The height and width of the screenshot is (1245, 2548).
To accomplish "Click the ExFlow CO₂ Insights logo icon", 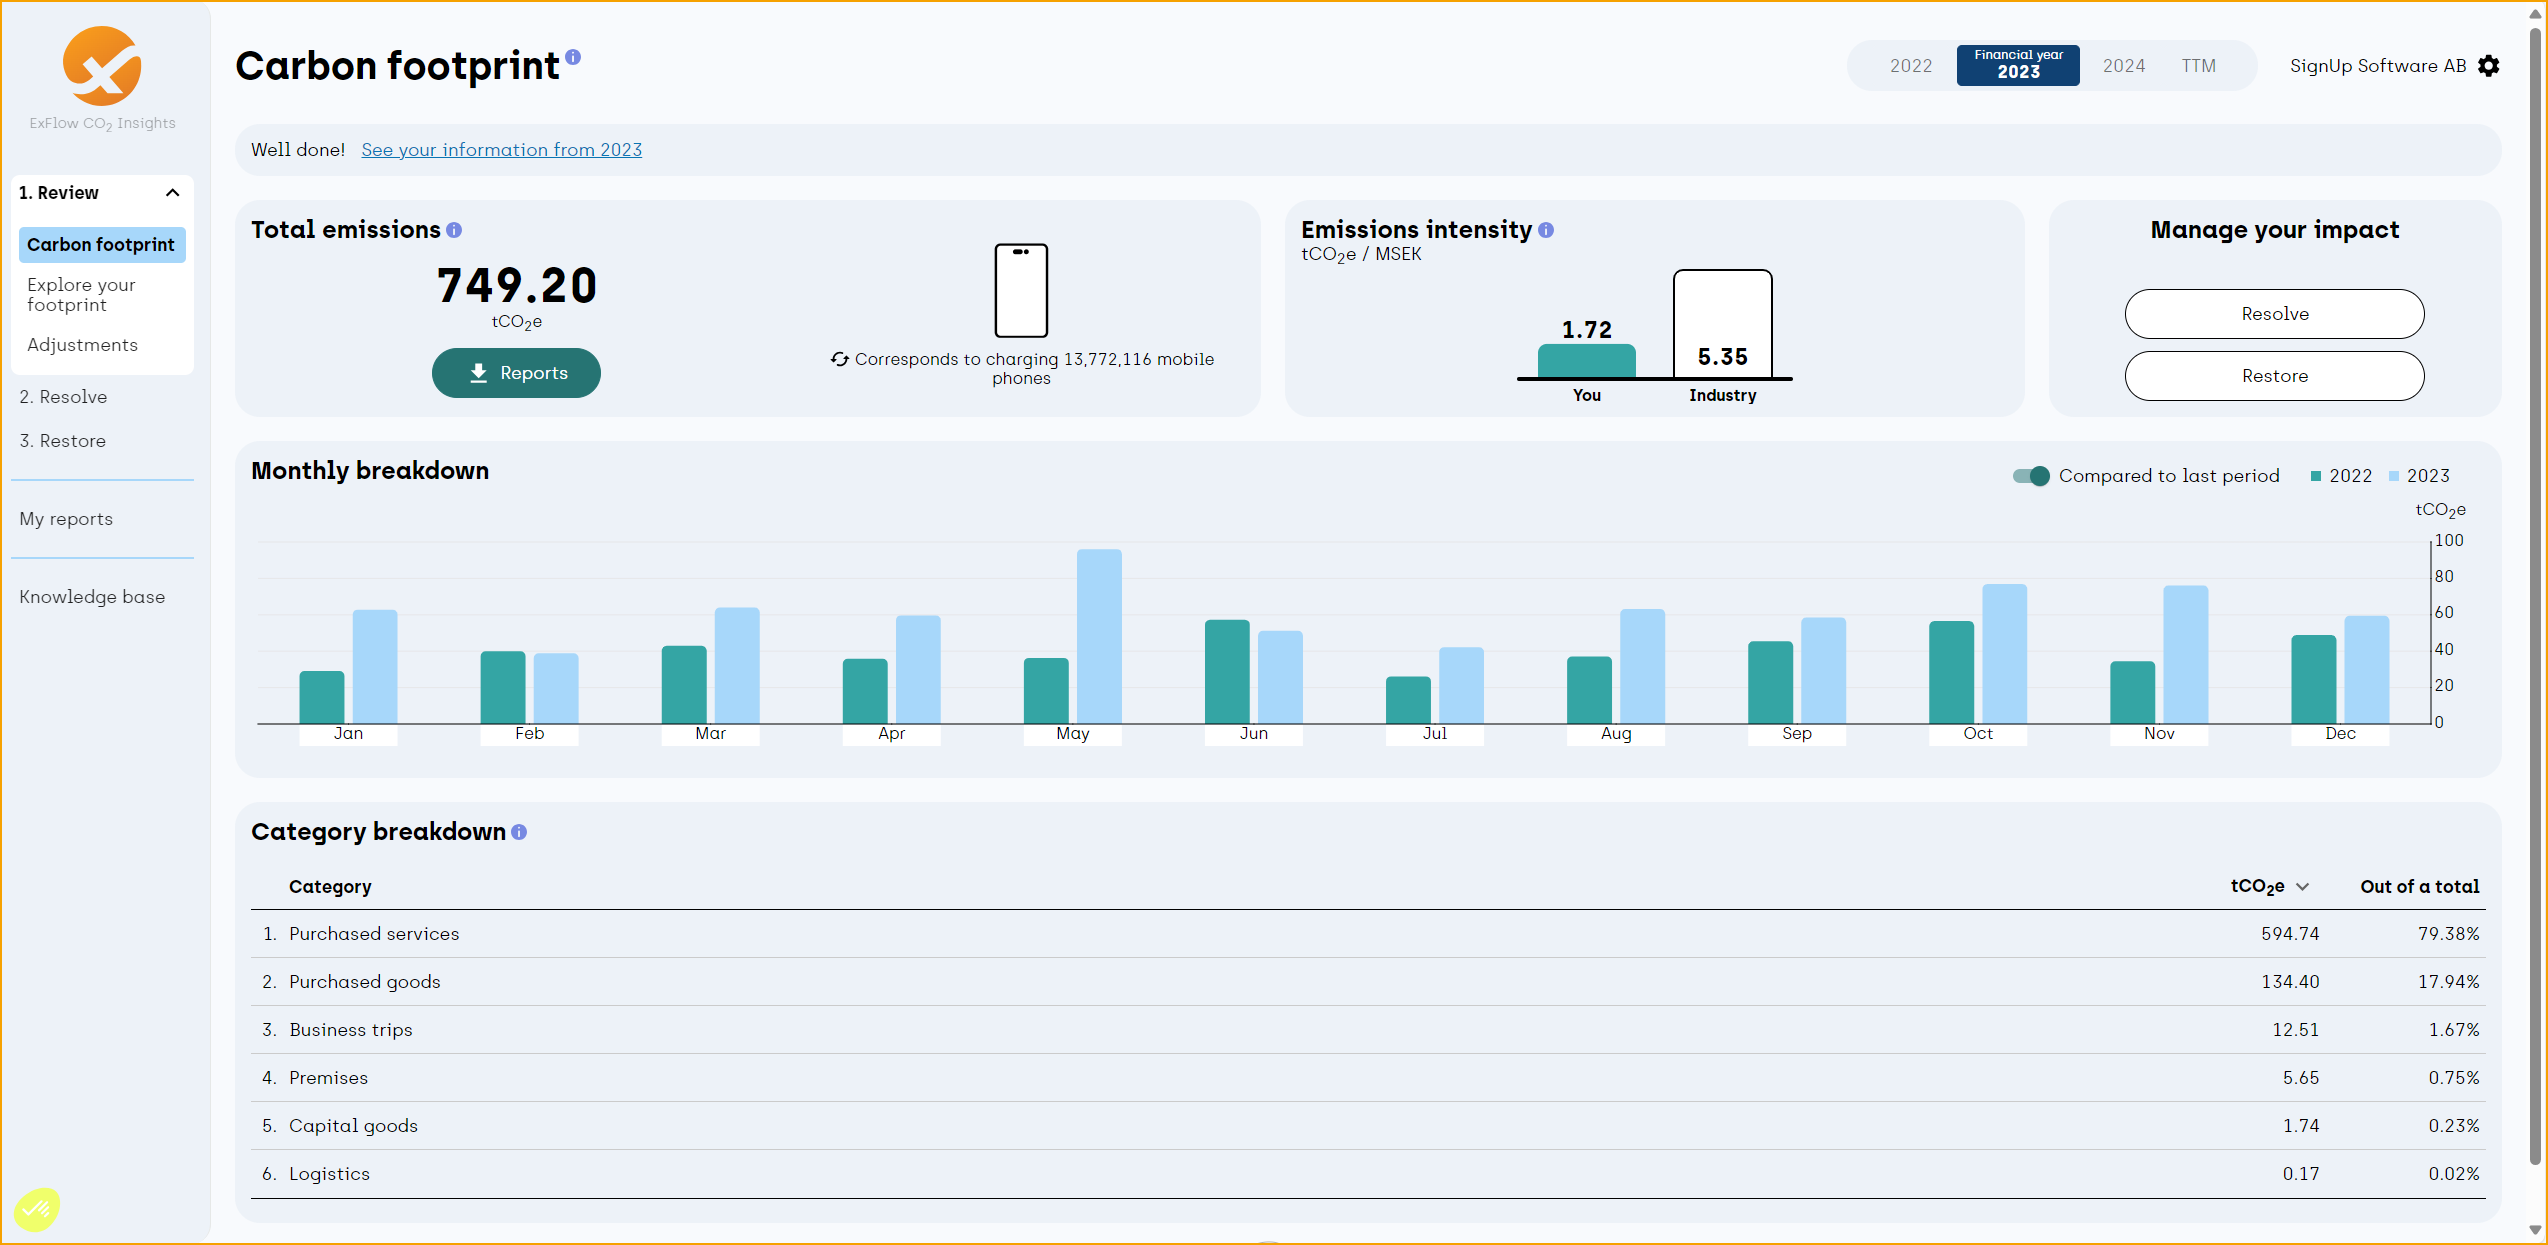I will tap(102, 65).
